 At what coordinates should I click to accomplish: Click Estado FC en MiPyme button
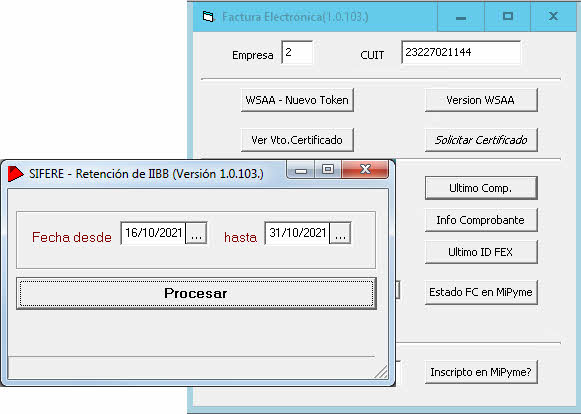pyautogui.click(x=481, y=292)
